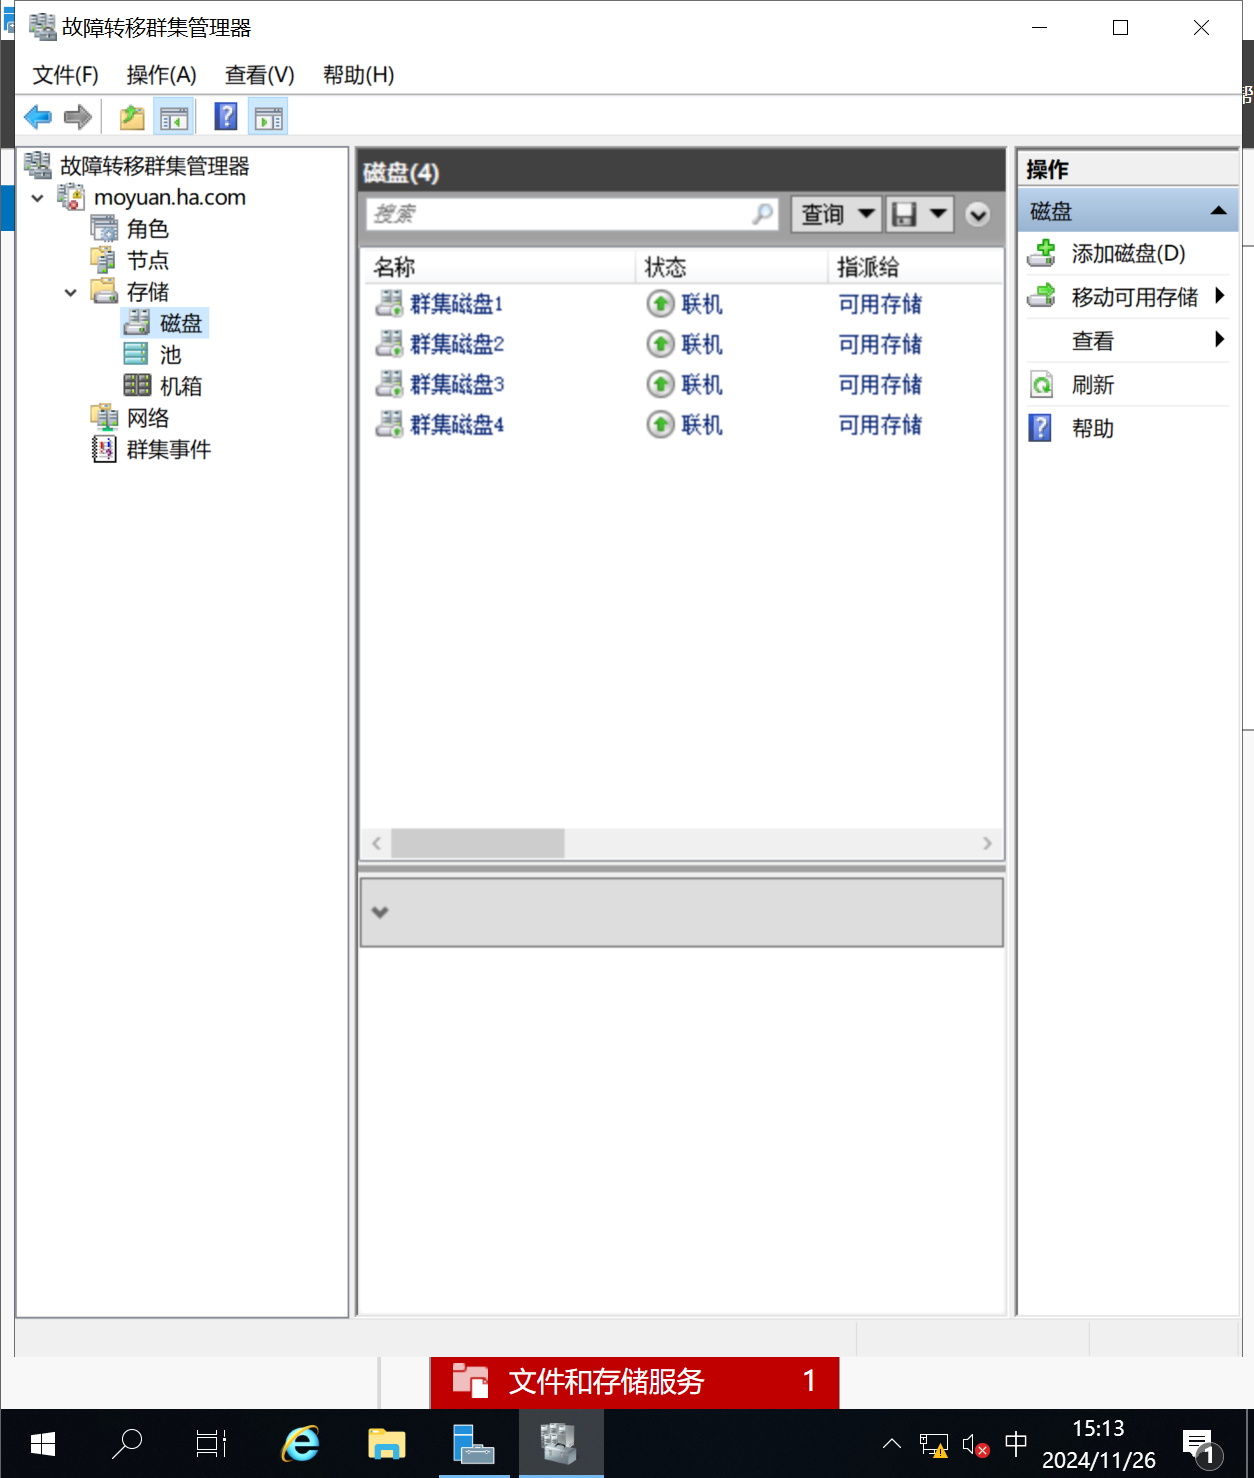Image resolution: width=1254 pixels, height=1478 pixels.
Task: Open the save query dropdown arrow
Action: 938,213
